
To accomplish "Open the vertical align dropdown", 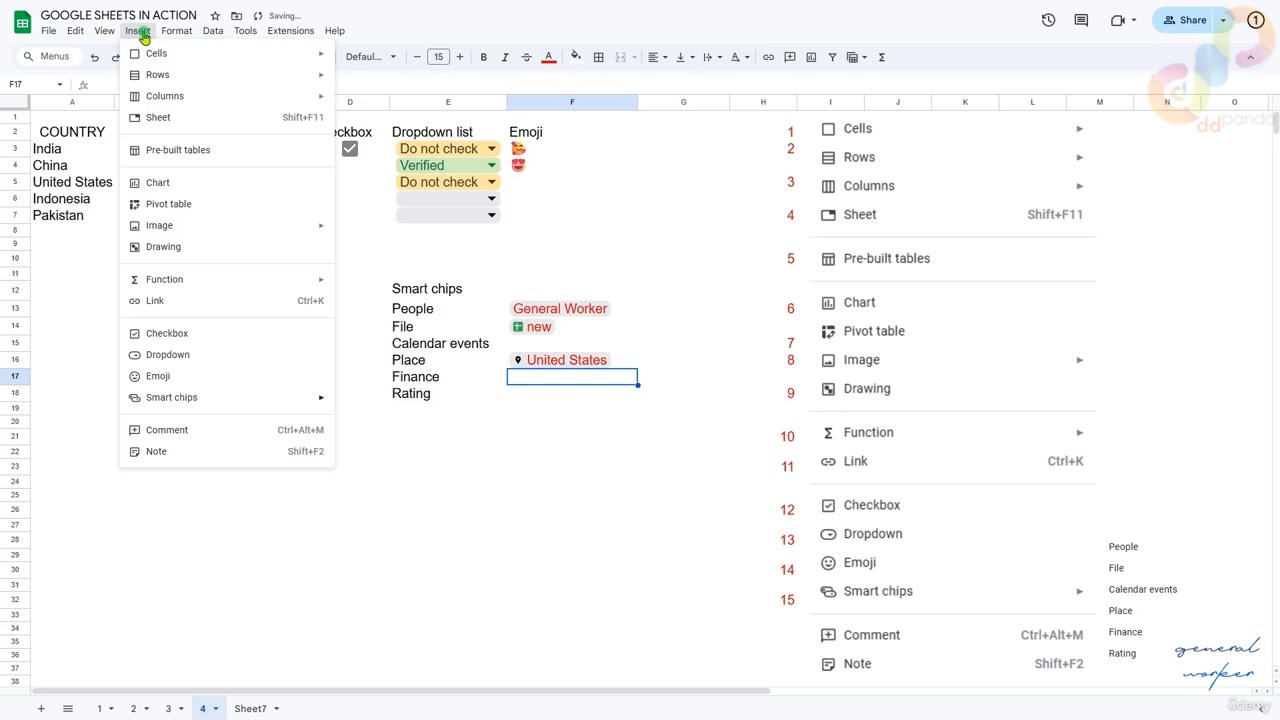I will [684, 58].
